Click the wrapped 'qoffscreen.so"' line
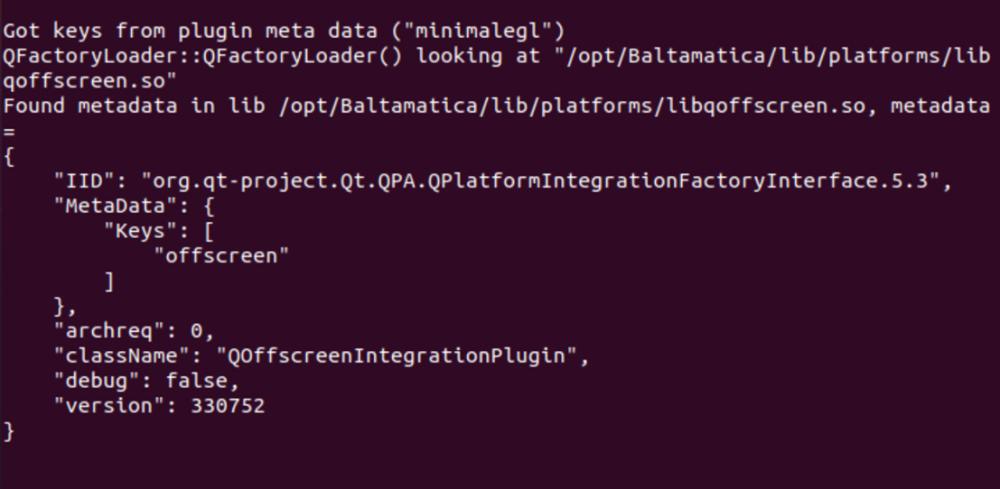The width and height of the screenshot is (1000, 489). click(x=90, y=80)
